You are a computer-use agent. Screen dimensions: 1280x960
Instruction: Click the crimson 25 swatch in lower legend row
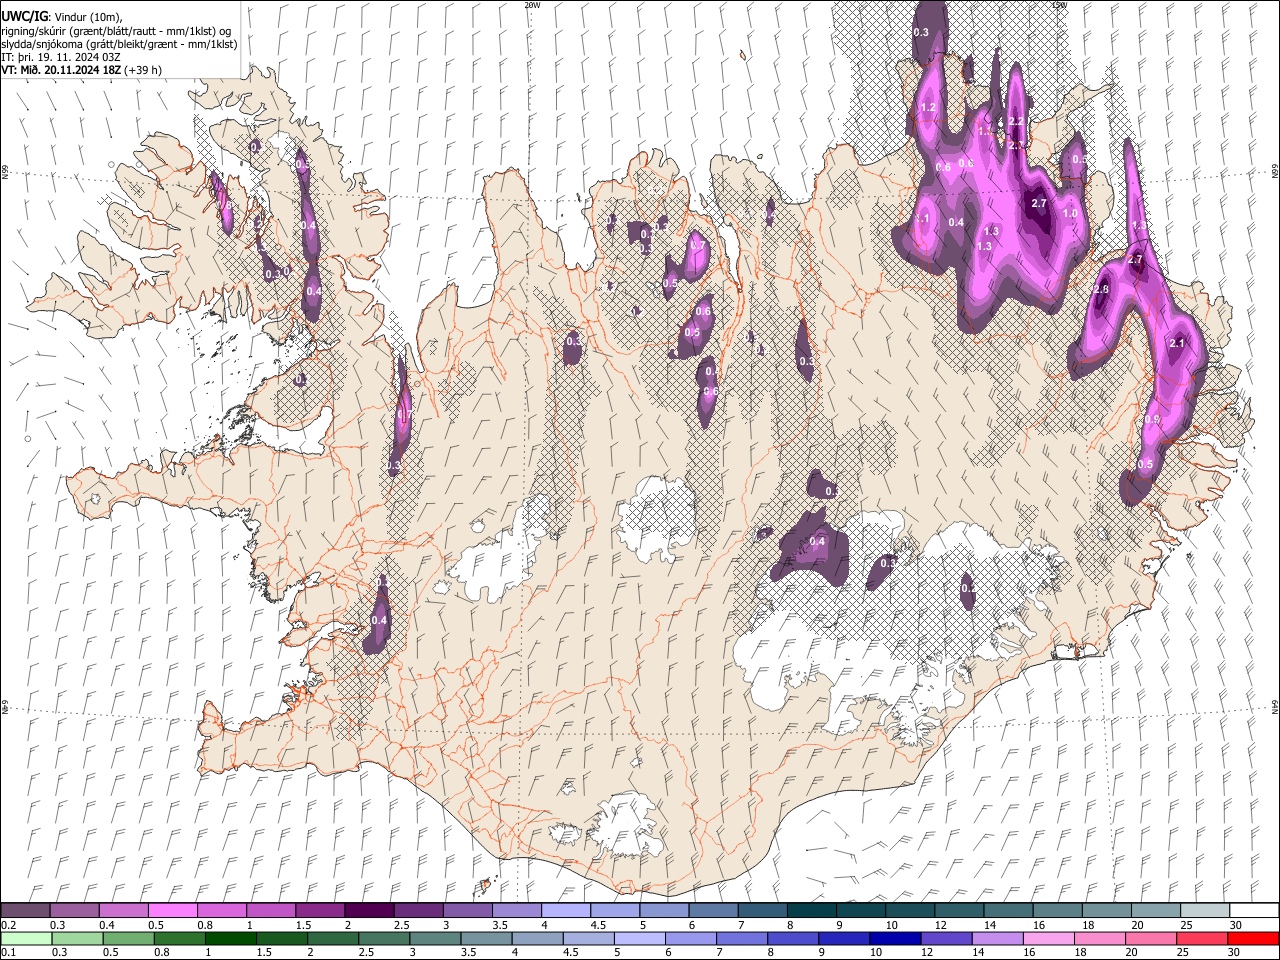(x=1202, y=938)
